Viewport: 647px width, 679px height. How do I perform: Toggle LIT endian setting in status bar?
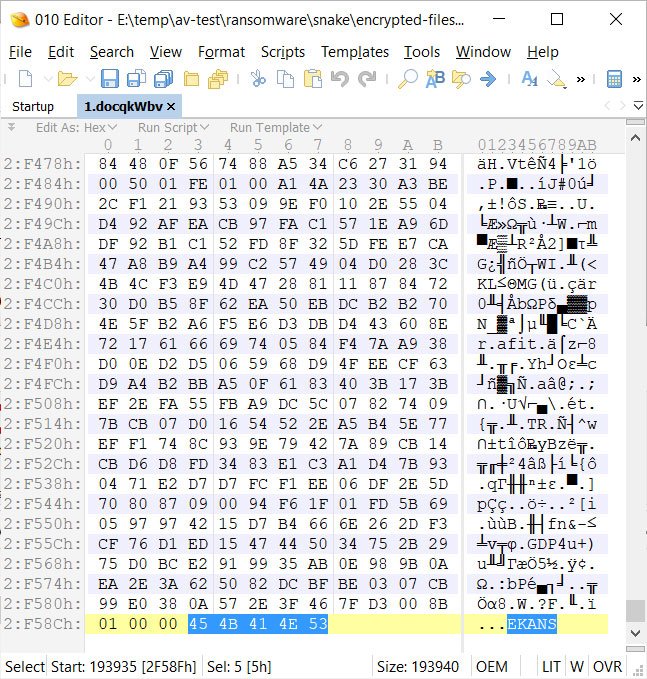click(x=551, y=666)
